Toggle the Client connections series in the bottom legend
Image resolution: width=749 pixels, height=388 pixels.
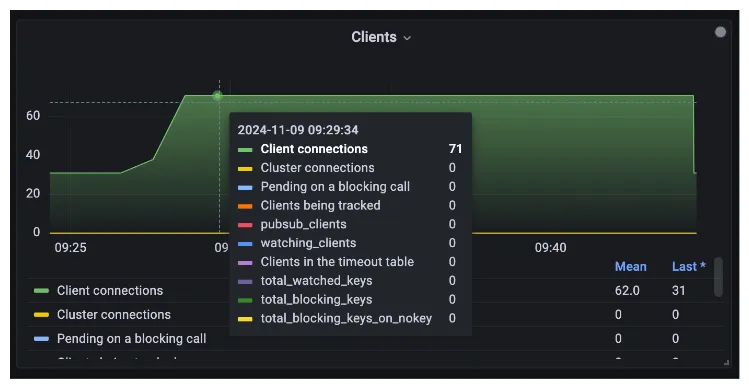coord(110,291)
